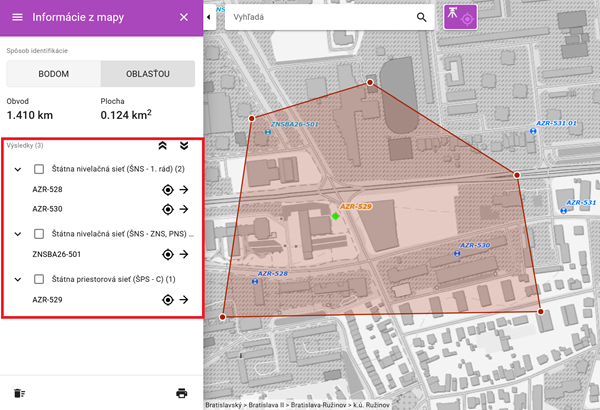The height and width of the screenshot is (410, 600).
Task: Check the Štátna priestorová sieť checkbox
Action: point(39,279)
